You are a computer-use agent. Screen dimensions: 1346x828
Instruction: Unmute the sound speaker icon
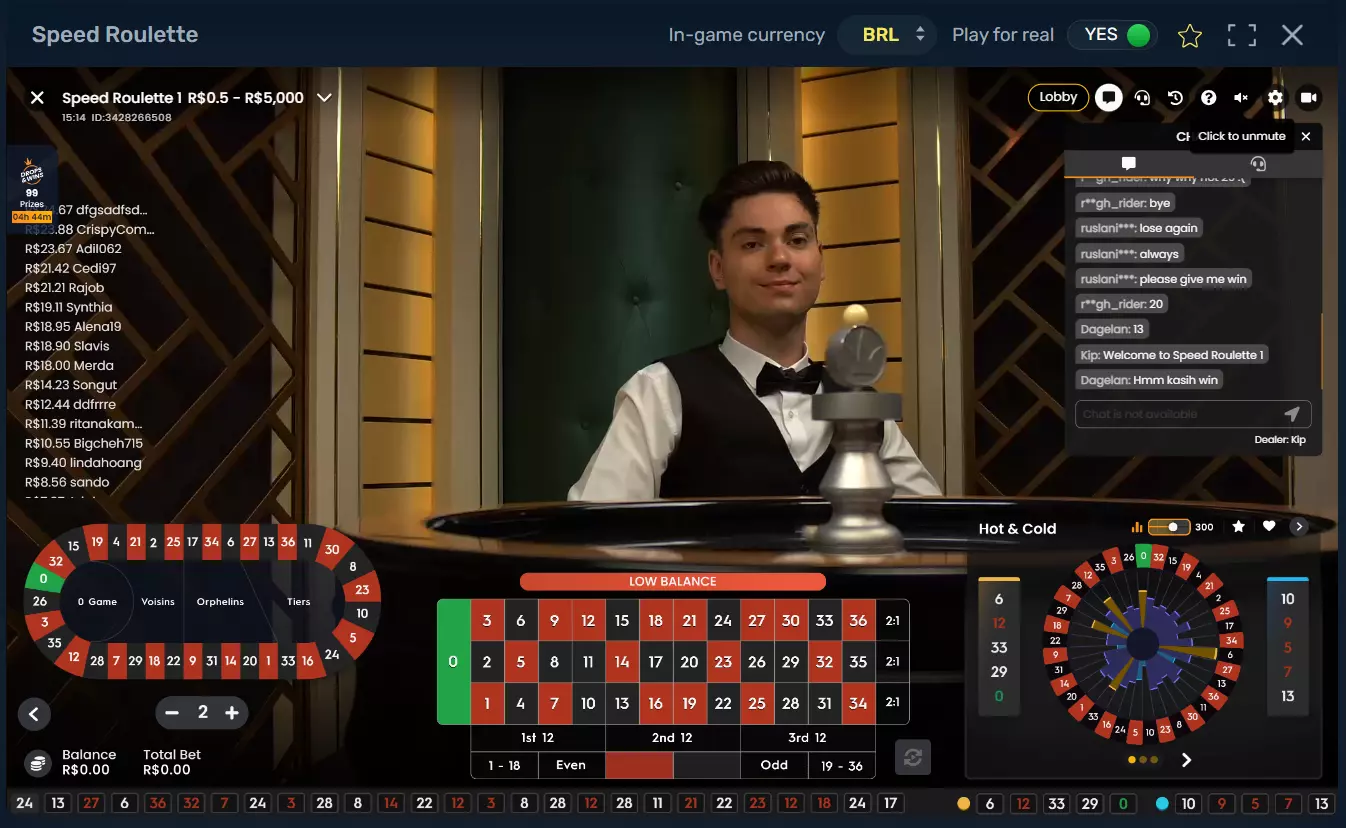click(x=1241, y=98)
